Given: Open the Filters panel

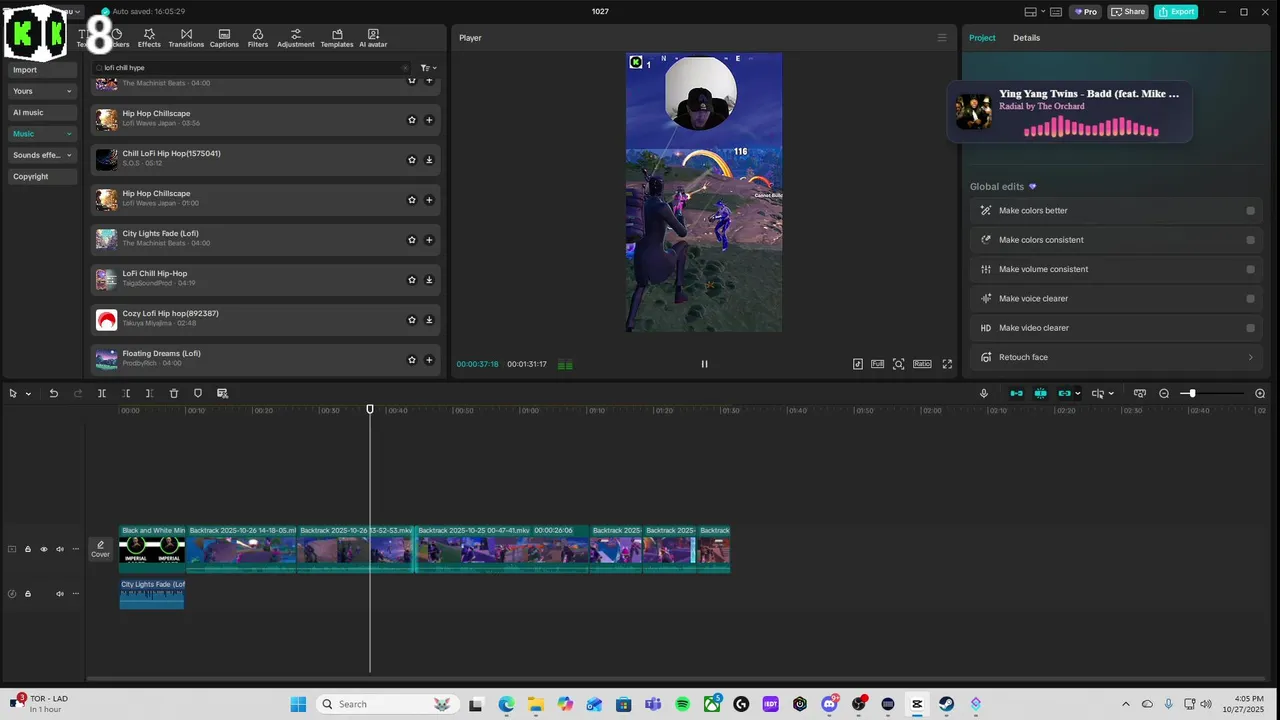Looking at the screenshot, I should pyautogui.click(x=258, y=38).
